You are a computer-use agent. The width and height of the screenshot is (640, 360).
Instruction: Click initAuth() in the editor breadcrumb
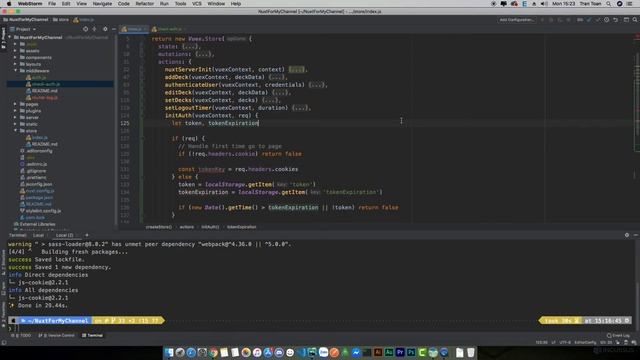(210, 227)
